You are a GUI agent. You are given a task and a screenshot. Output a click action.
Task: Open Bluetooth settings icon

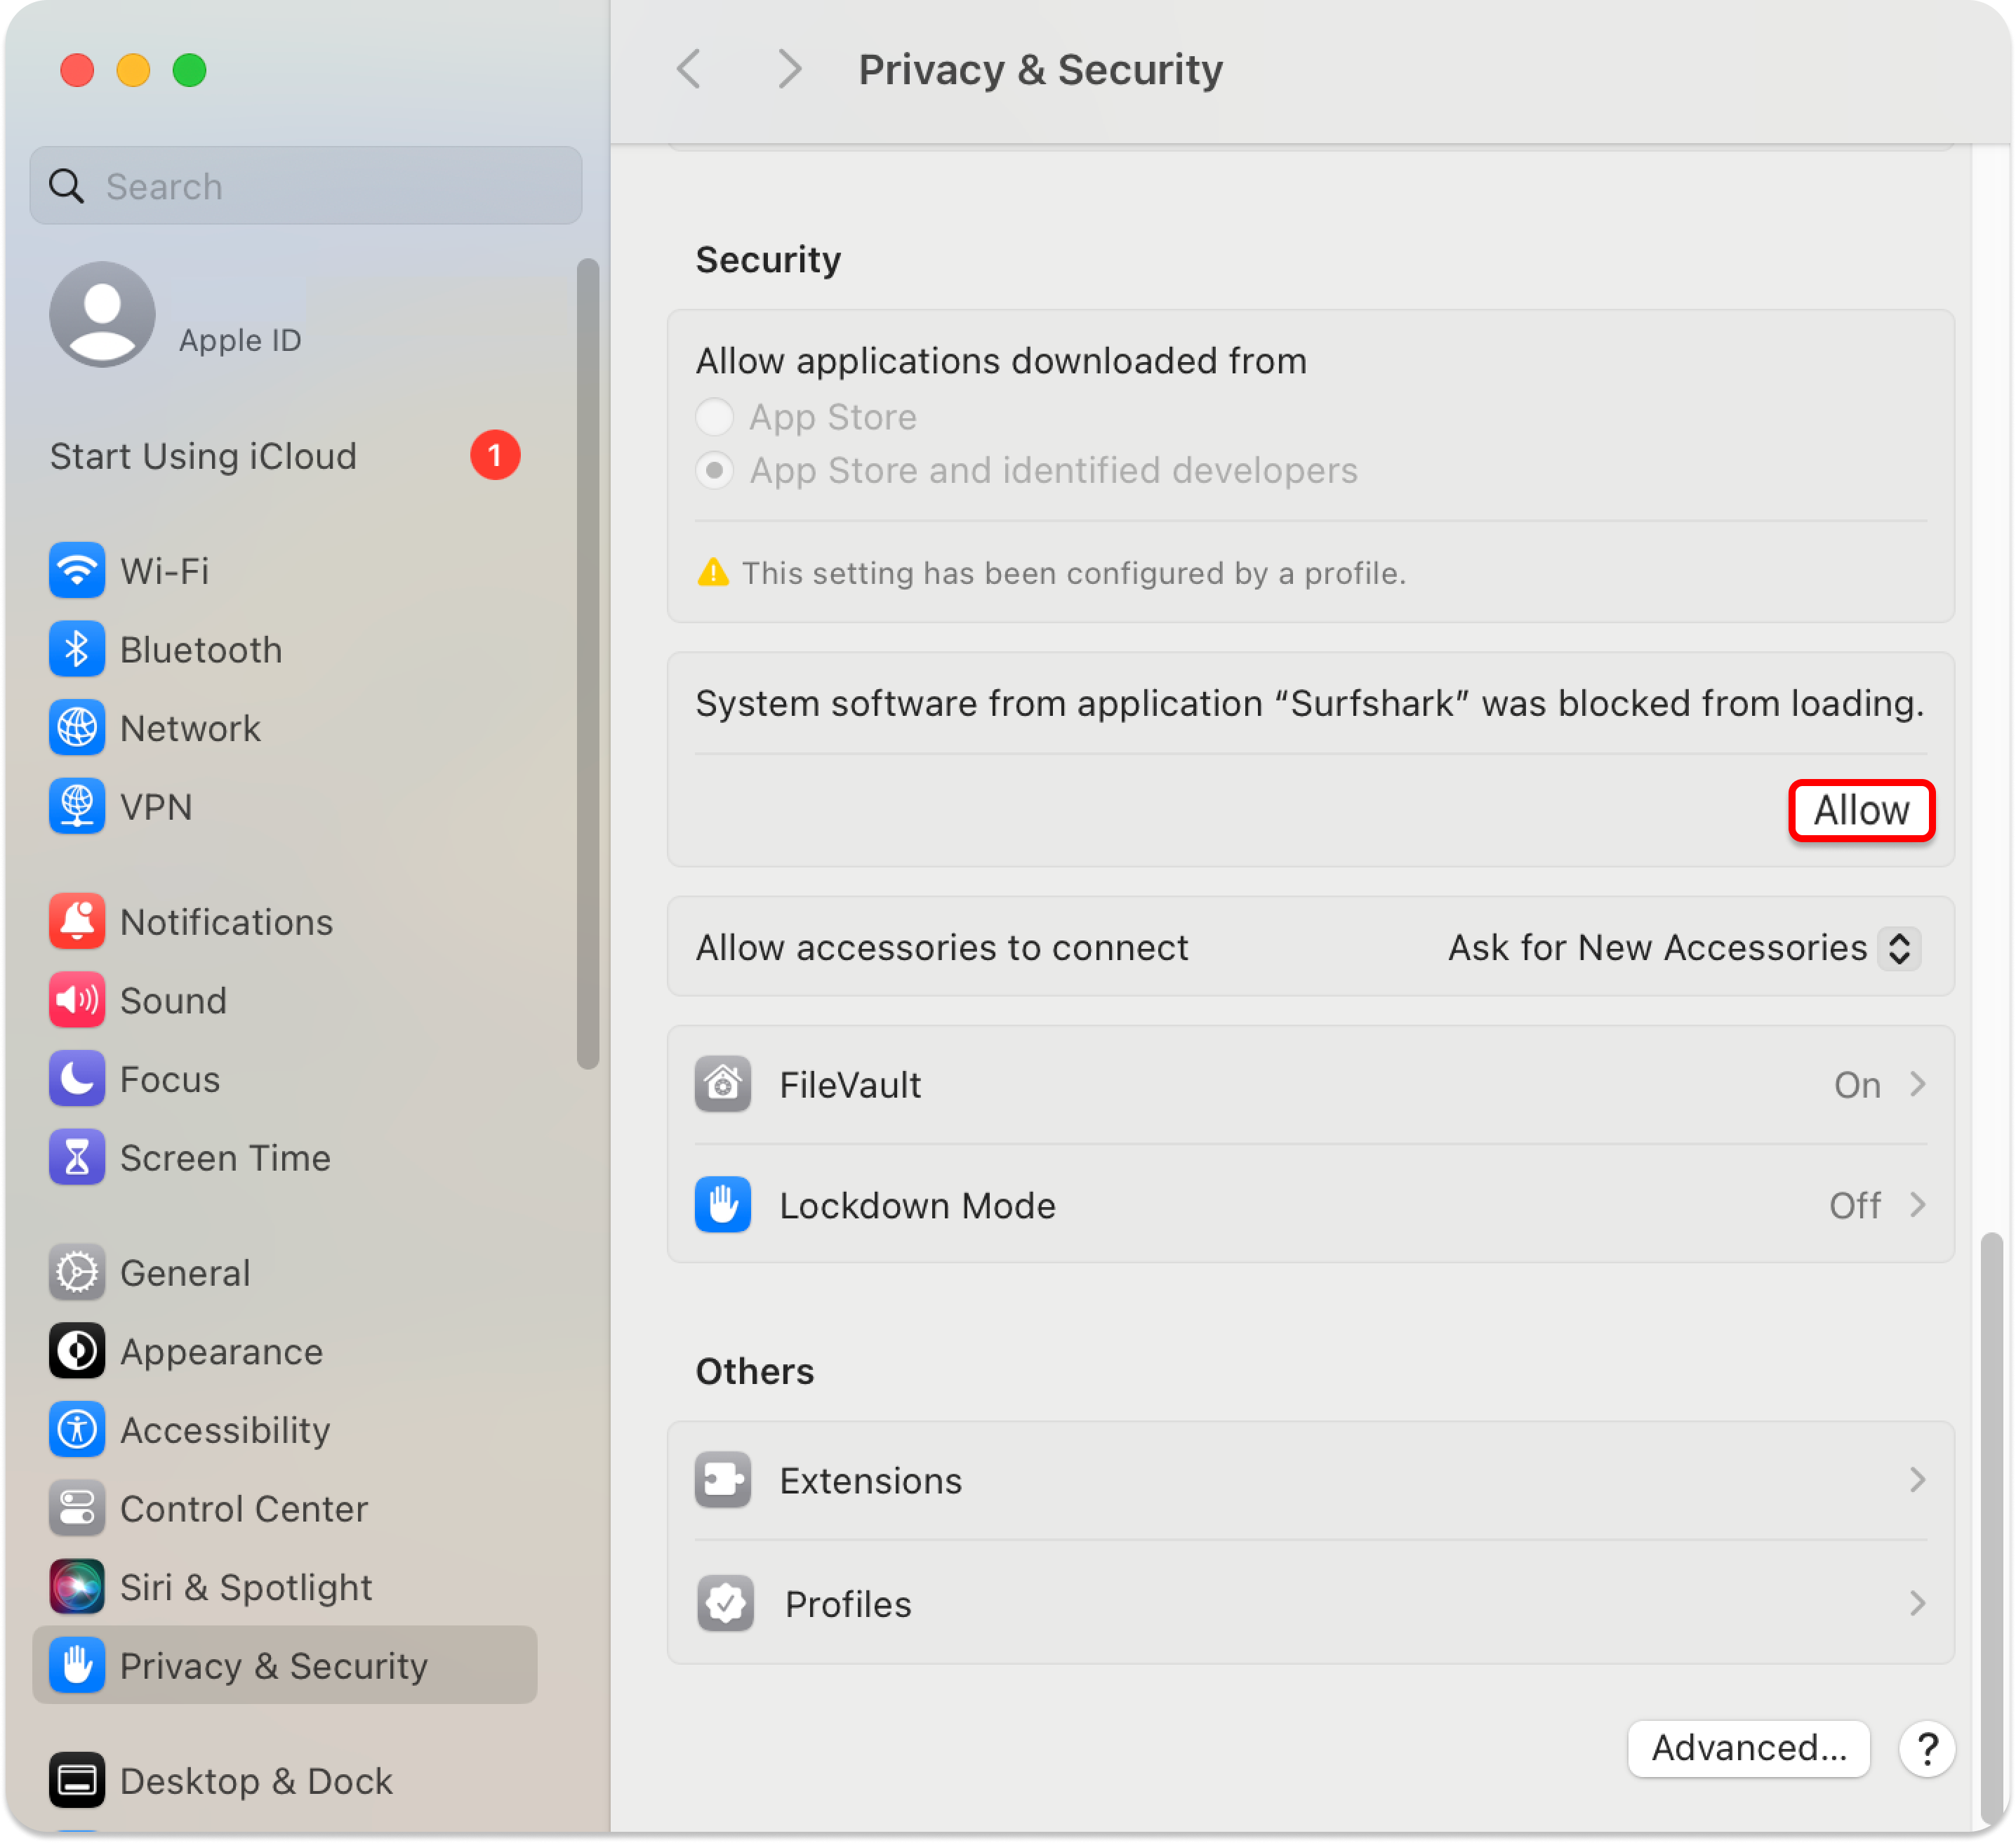click(x=77, y=649)
